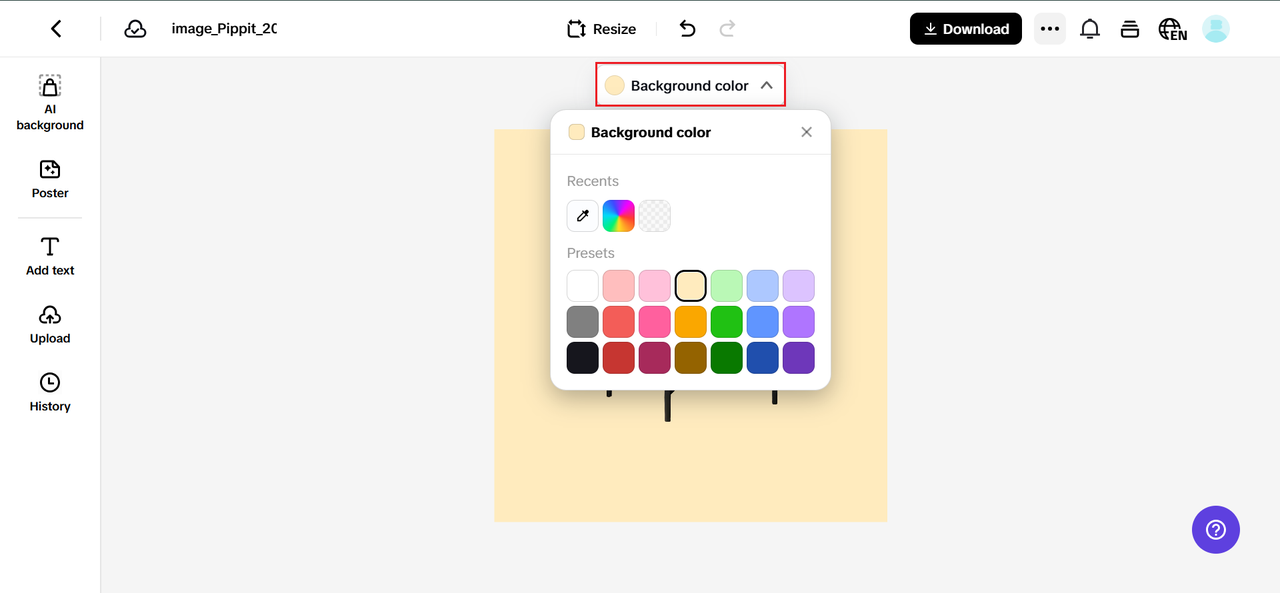Close the Background color popup
Image resolution: width=1280 pixels, height=593 pixels.
coord(806,132)
